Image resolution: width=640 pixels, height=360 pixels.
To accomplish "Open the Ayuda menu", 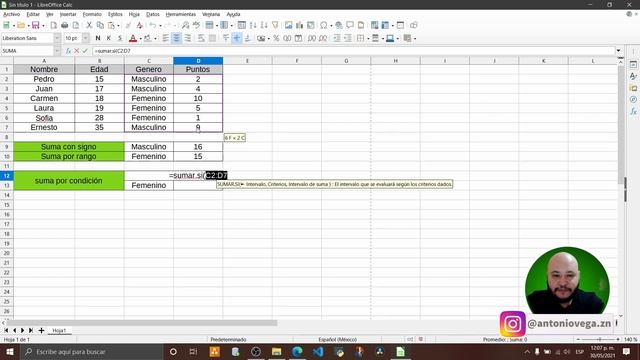I will [233, 14].
